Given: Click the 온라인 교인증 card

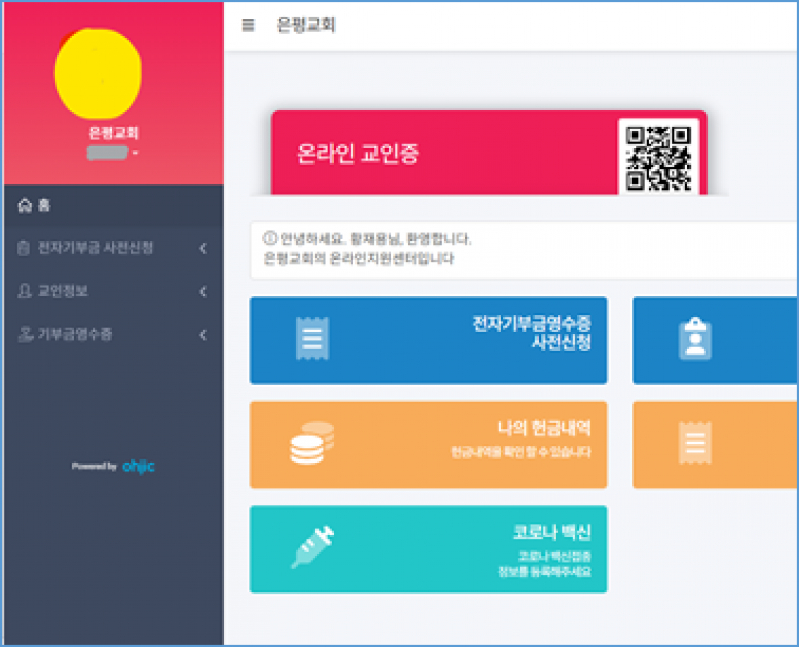Looking at the screenshot, I should (440, 154).
